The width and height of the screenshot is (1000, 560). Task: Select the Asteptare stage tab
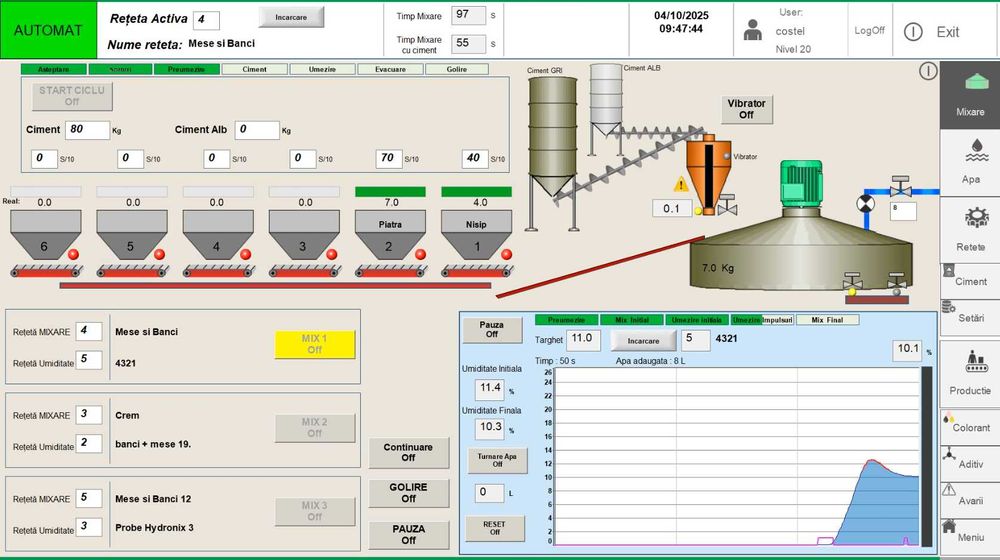pyautogui.click(x=53, y=69)
